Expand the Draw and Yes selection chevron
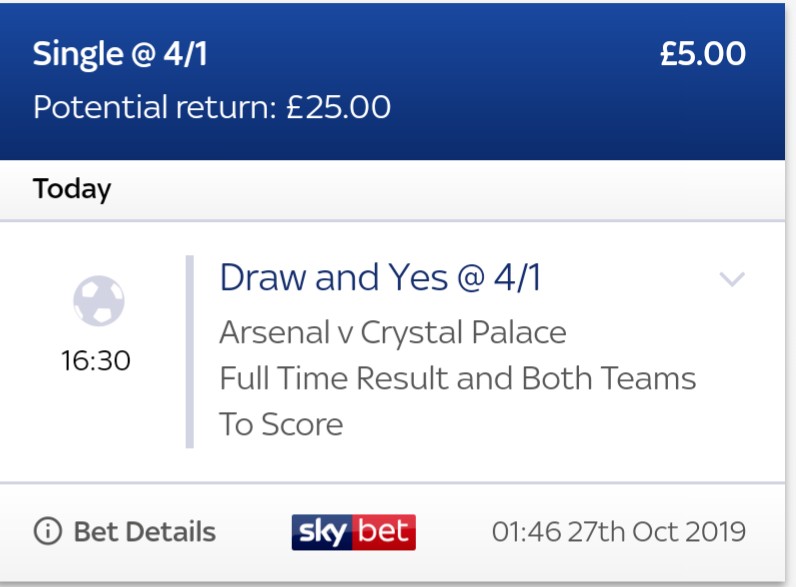Image resolution: width=796 pixels, height=587 pixels. [732, 278]
